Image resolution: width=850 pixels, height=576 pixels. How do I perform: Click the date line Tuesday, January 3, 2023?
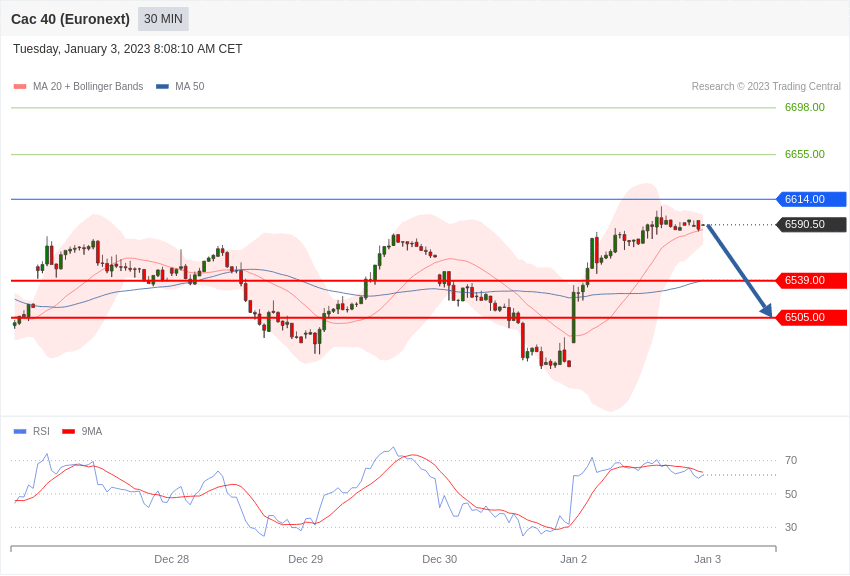point(127,49)
